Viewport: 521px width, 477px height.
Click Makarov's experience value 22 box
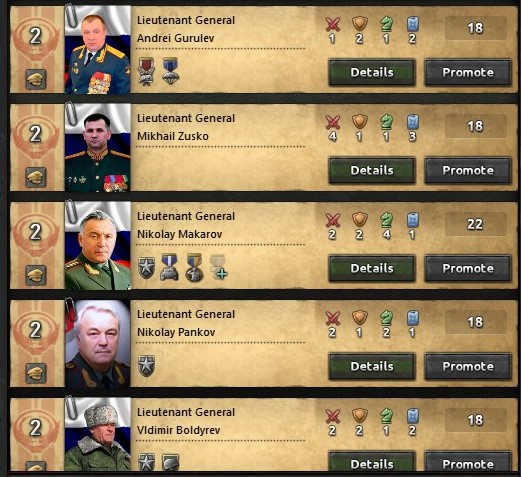pos(475,224)
